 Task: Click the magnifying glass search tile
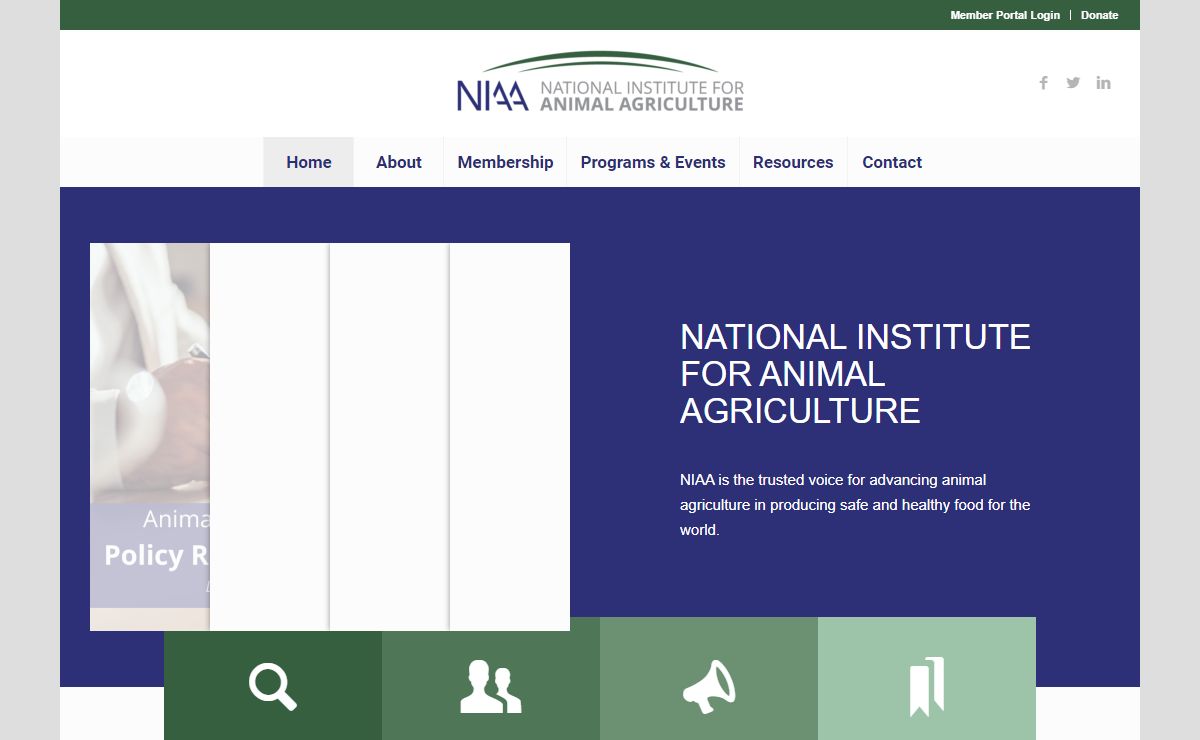coord(273,679)
